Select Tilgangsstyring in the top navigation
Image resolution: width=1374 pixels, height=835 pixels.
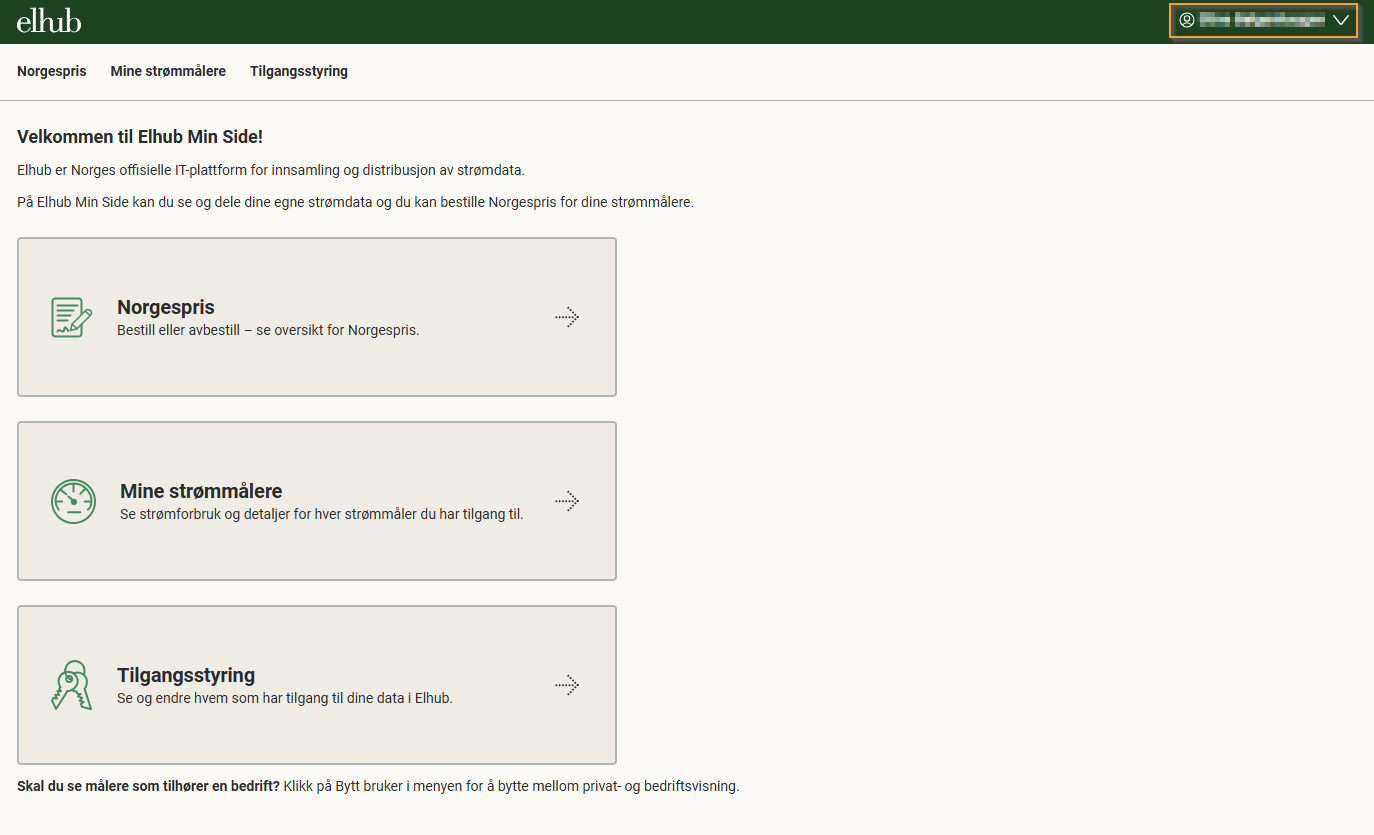(x=299, y=71)
